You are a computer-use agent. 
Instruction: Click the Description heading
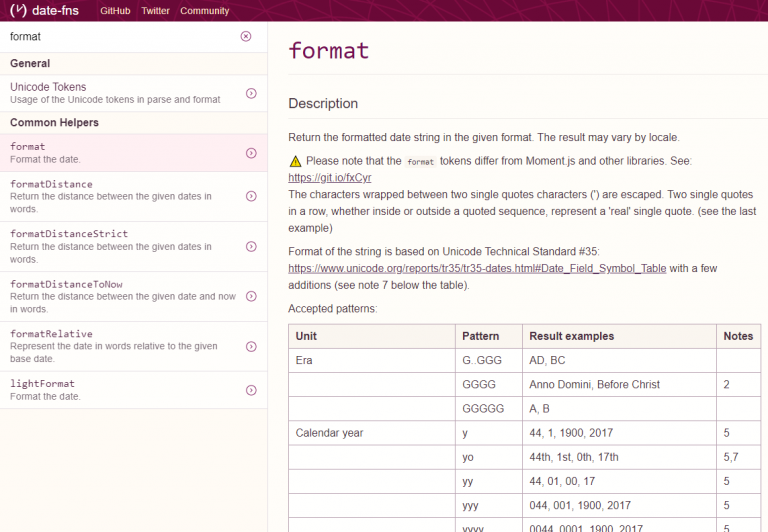[x=323, y=103]
